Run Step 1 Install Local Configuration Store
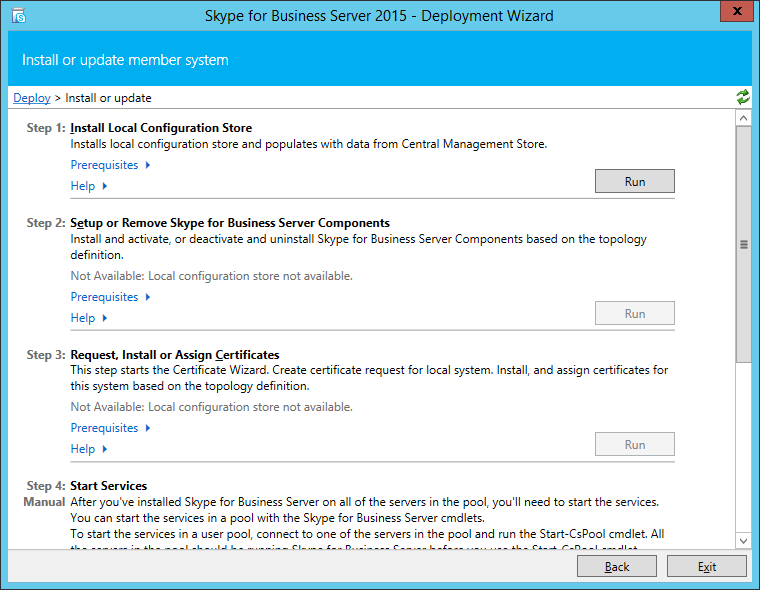The width and height of the screenshot is (760, 590). [x=634, y=181]
